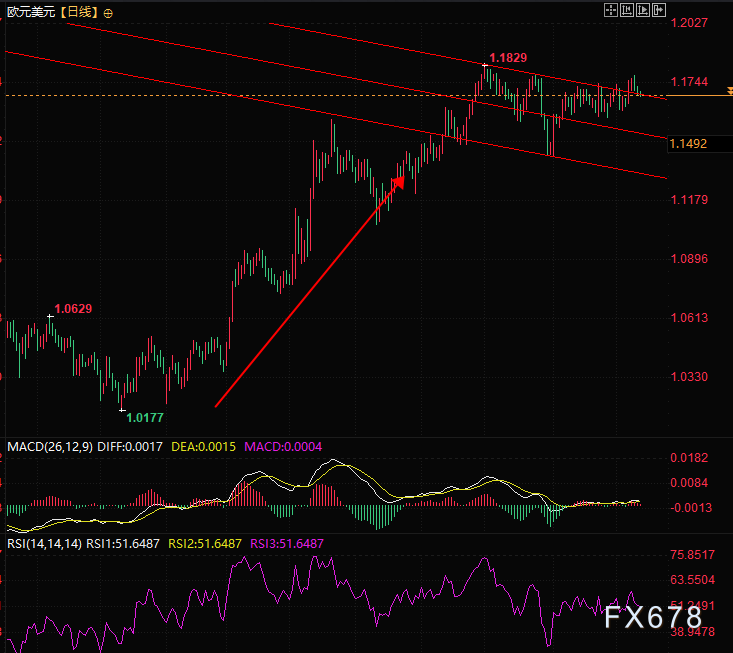Open the RSI(14,14,14) indicator parameters label

tap(43, 543)
